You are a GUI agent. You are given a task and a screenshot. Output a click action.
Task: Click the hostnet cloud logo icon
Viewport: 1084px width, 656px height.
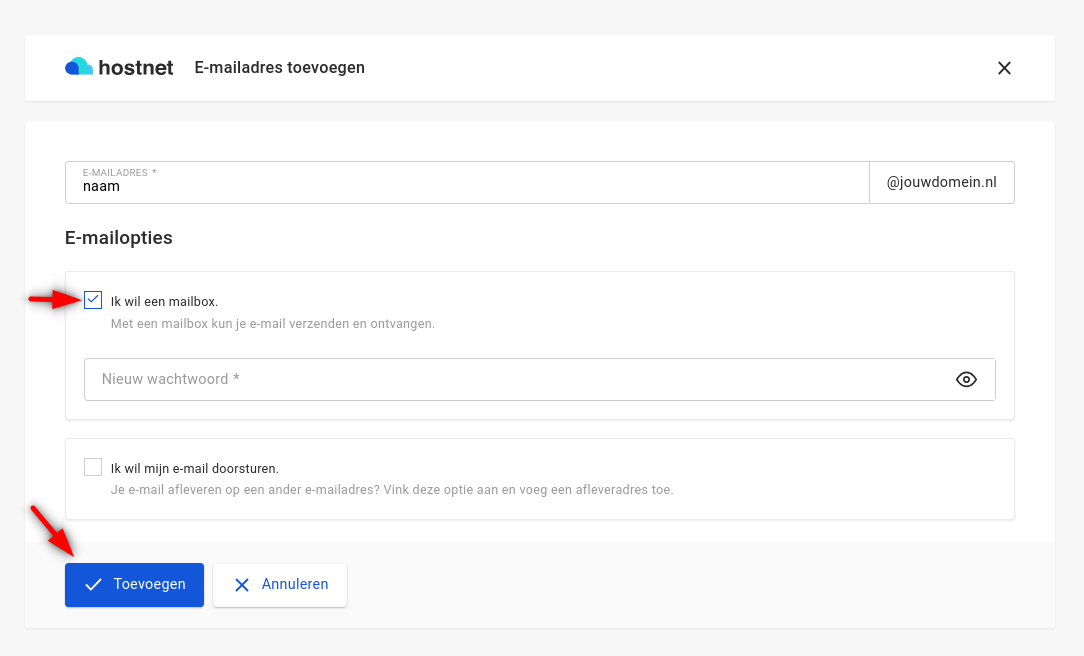tap(79, 67)
